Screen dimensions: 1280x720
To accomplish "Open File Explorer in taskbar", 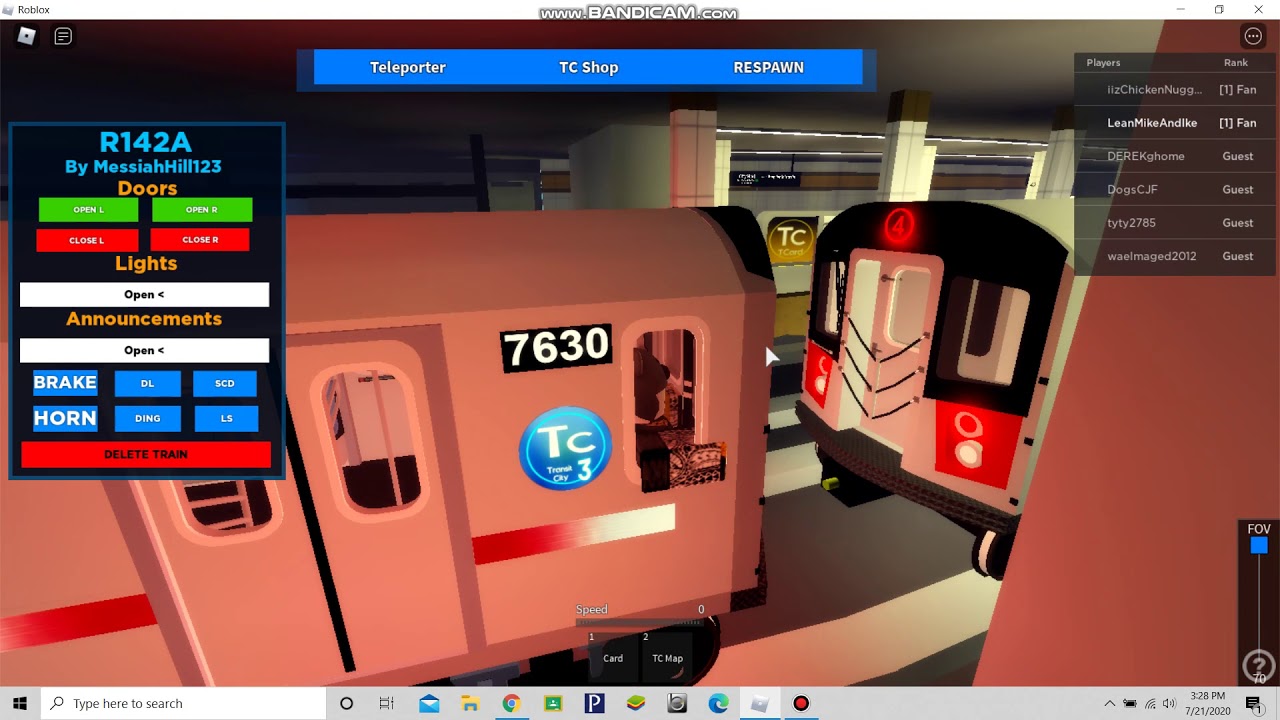I will (470, 703).
